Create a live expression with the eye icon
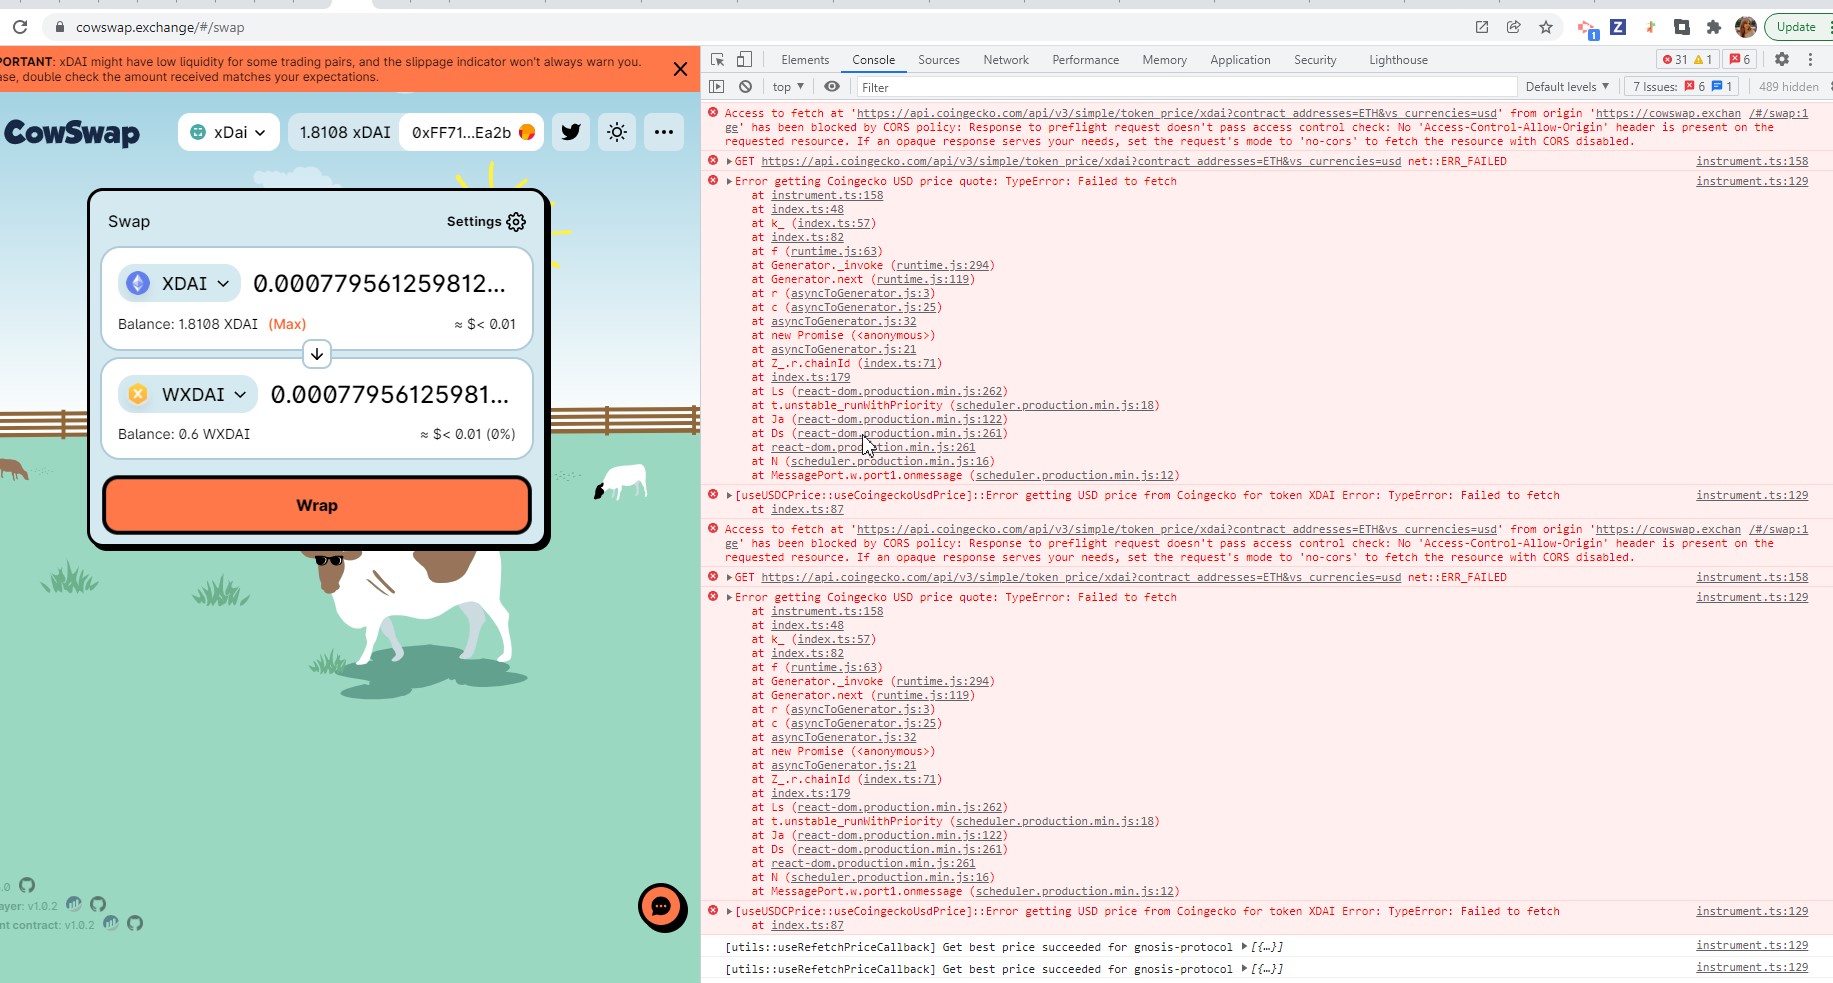Screen dimensions: 1833x983 (832, 87)
